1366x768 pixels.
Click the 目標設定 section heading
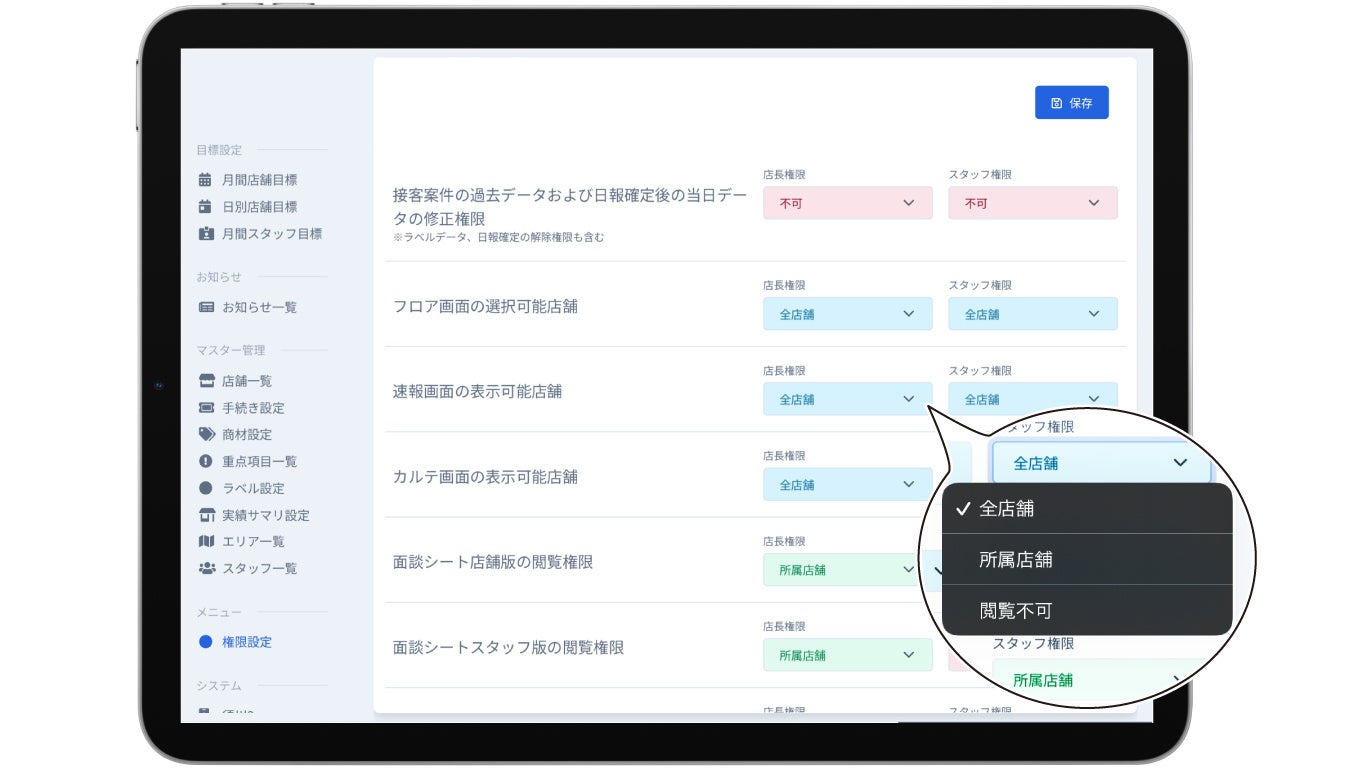tap(219, 150)
